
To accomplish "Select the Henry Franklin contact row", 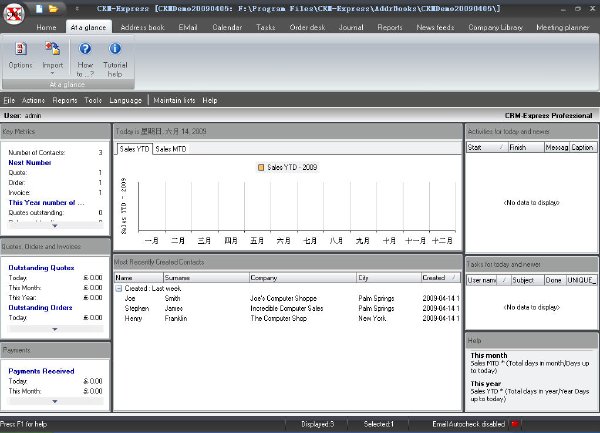I will coord(287,318).
